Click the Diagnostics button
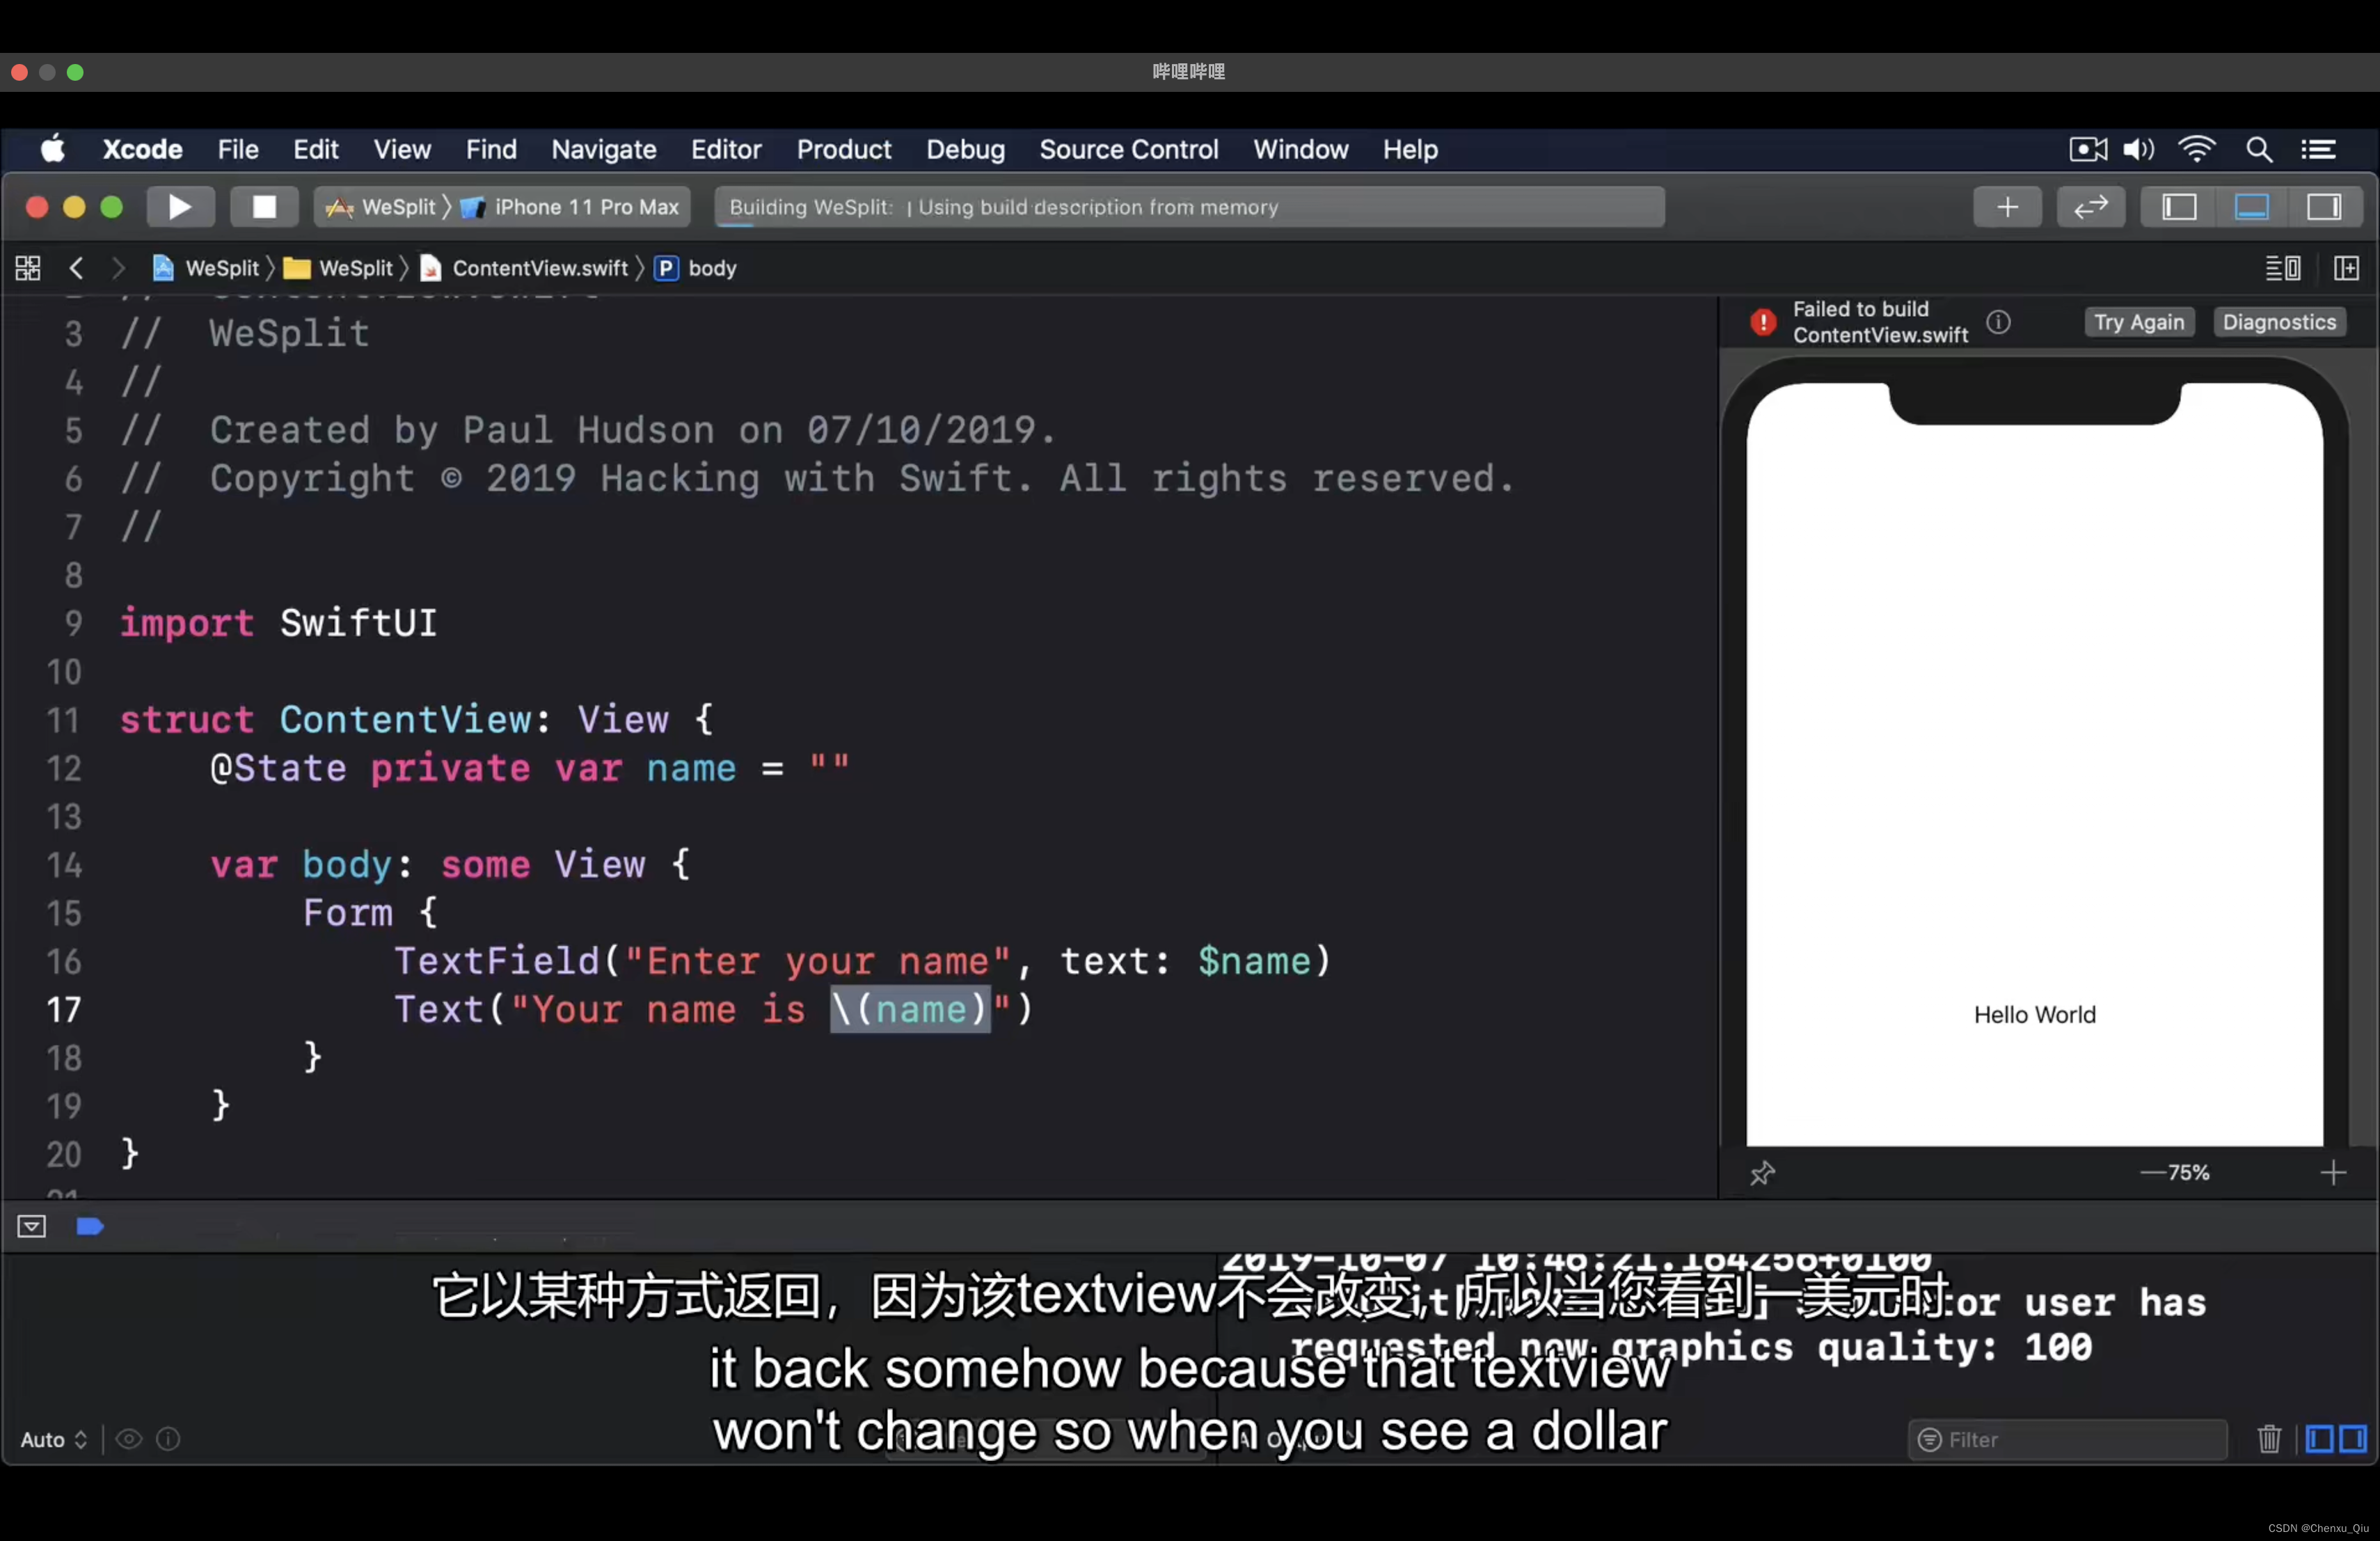This screenshot has width=2380, height=1541. point(2278,322)
